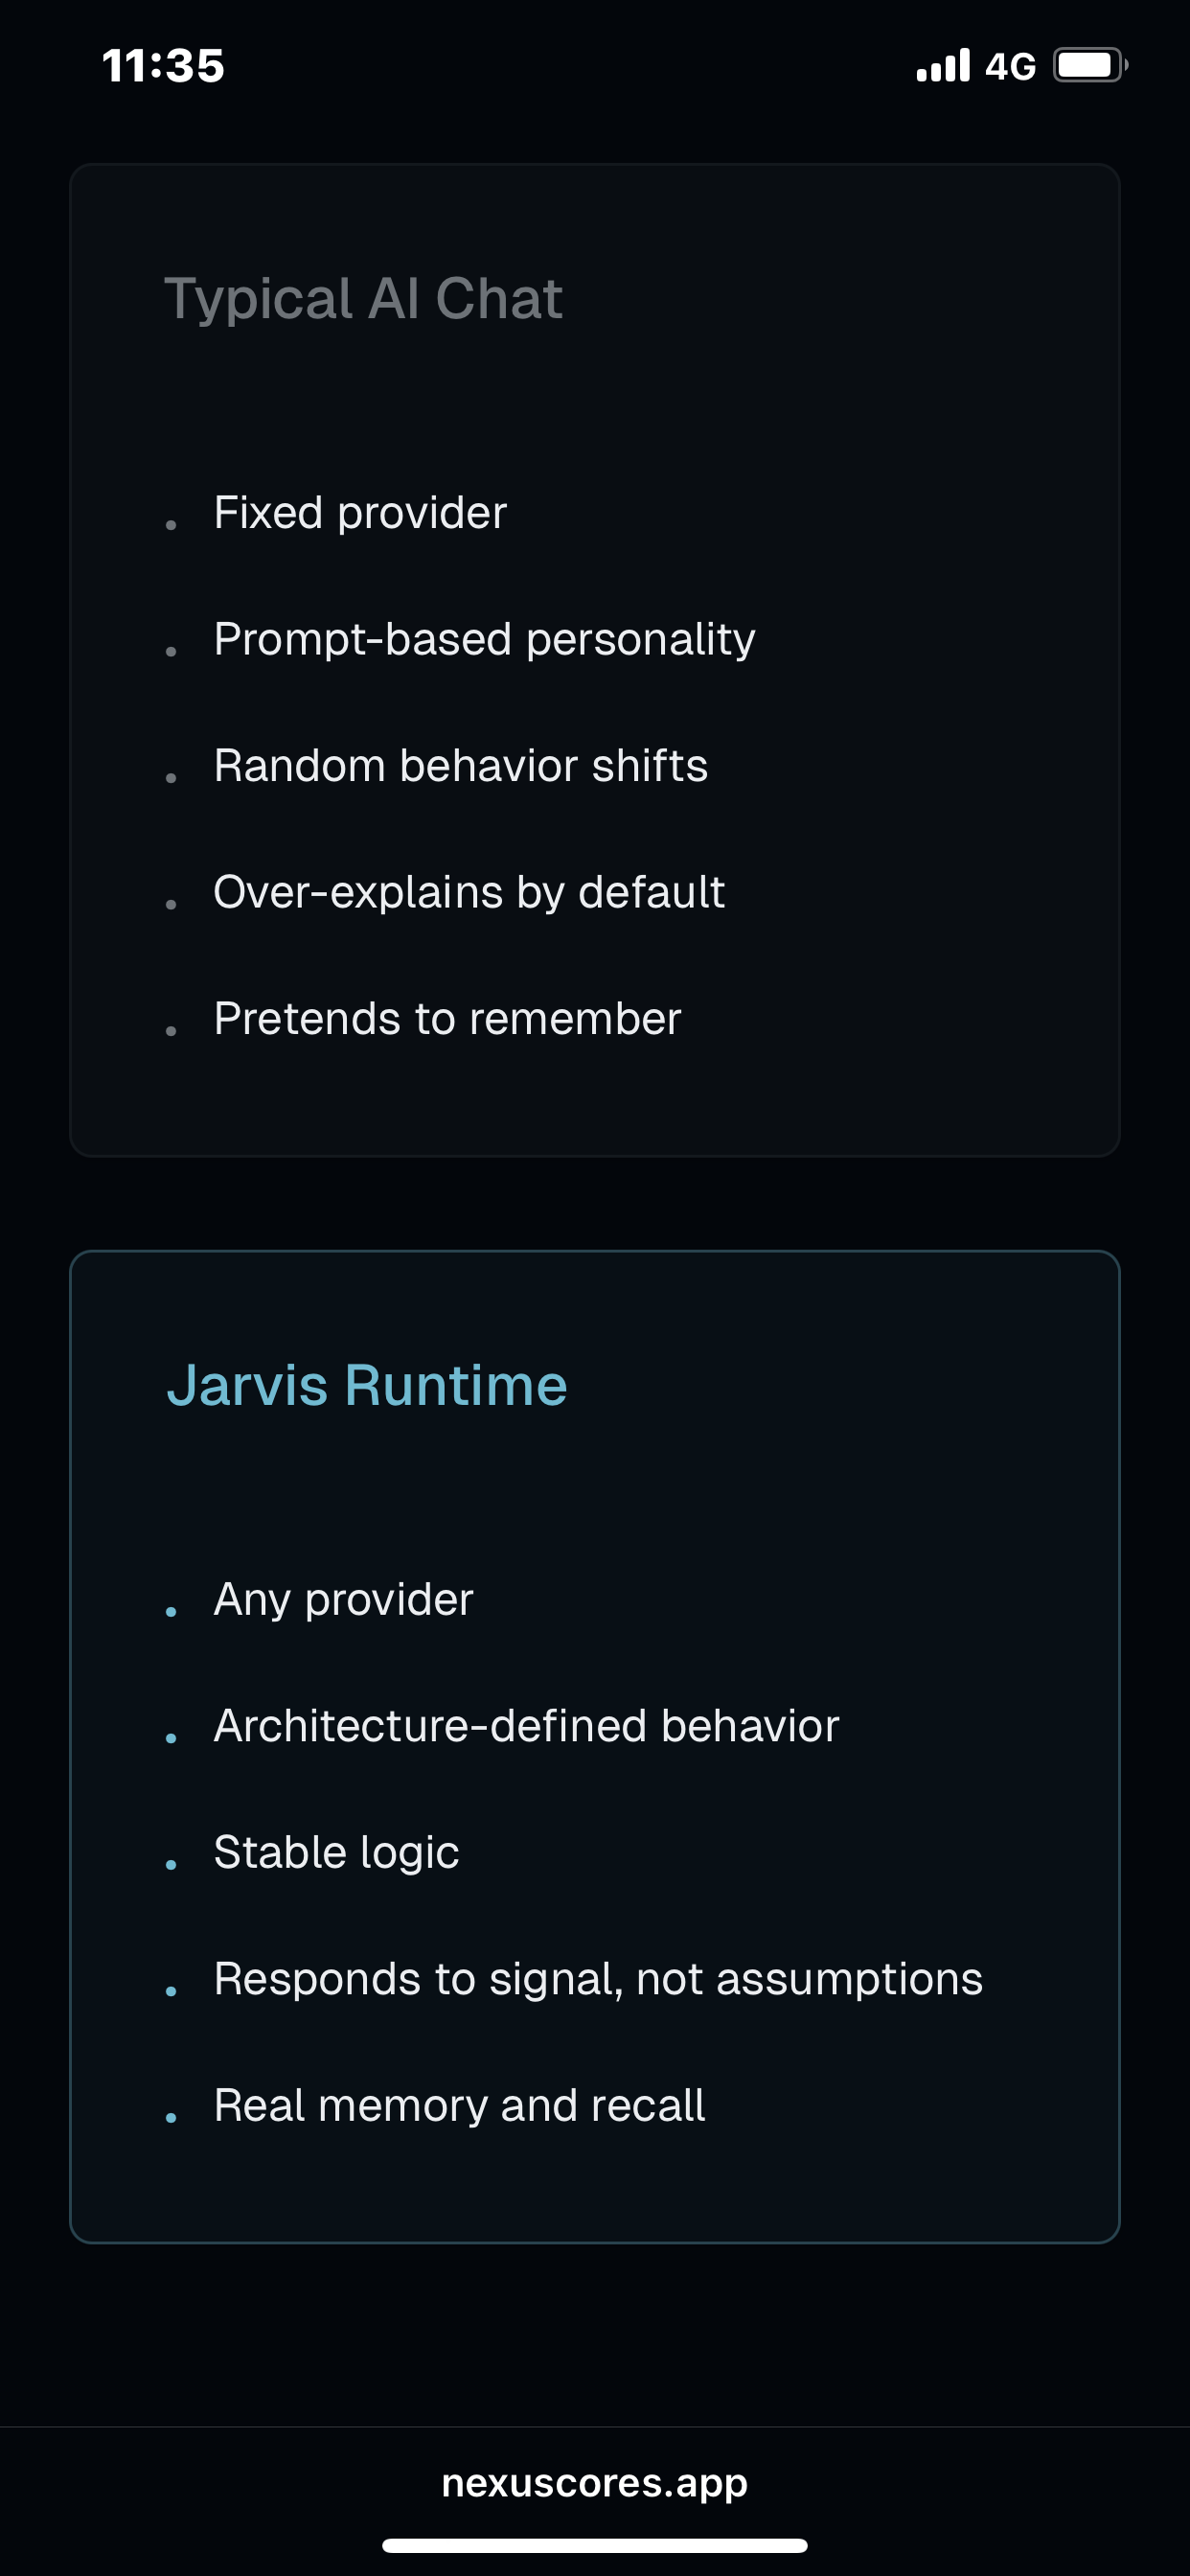
Task: Click the bullet next to Random behavior shifts
Action: coord(174,777)
